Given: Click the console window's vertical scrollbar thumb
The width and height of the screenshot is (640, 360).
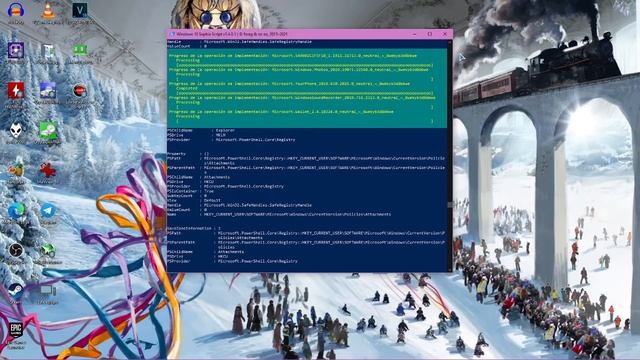Looking at the screenshot, I should click(x=450, y=204).
